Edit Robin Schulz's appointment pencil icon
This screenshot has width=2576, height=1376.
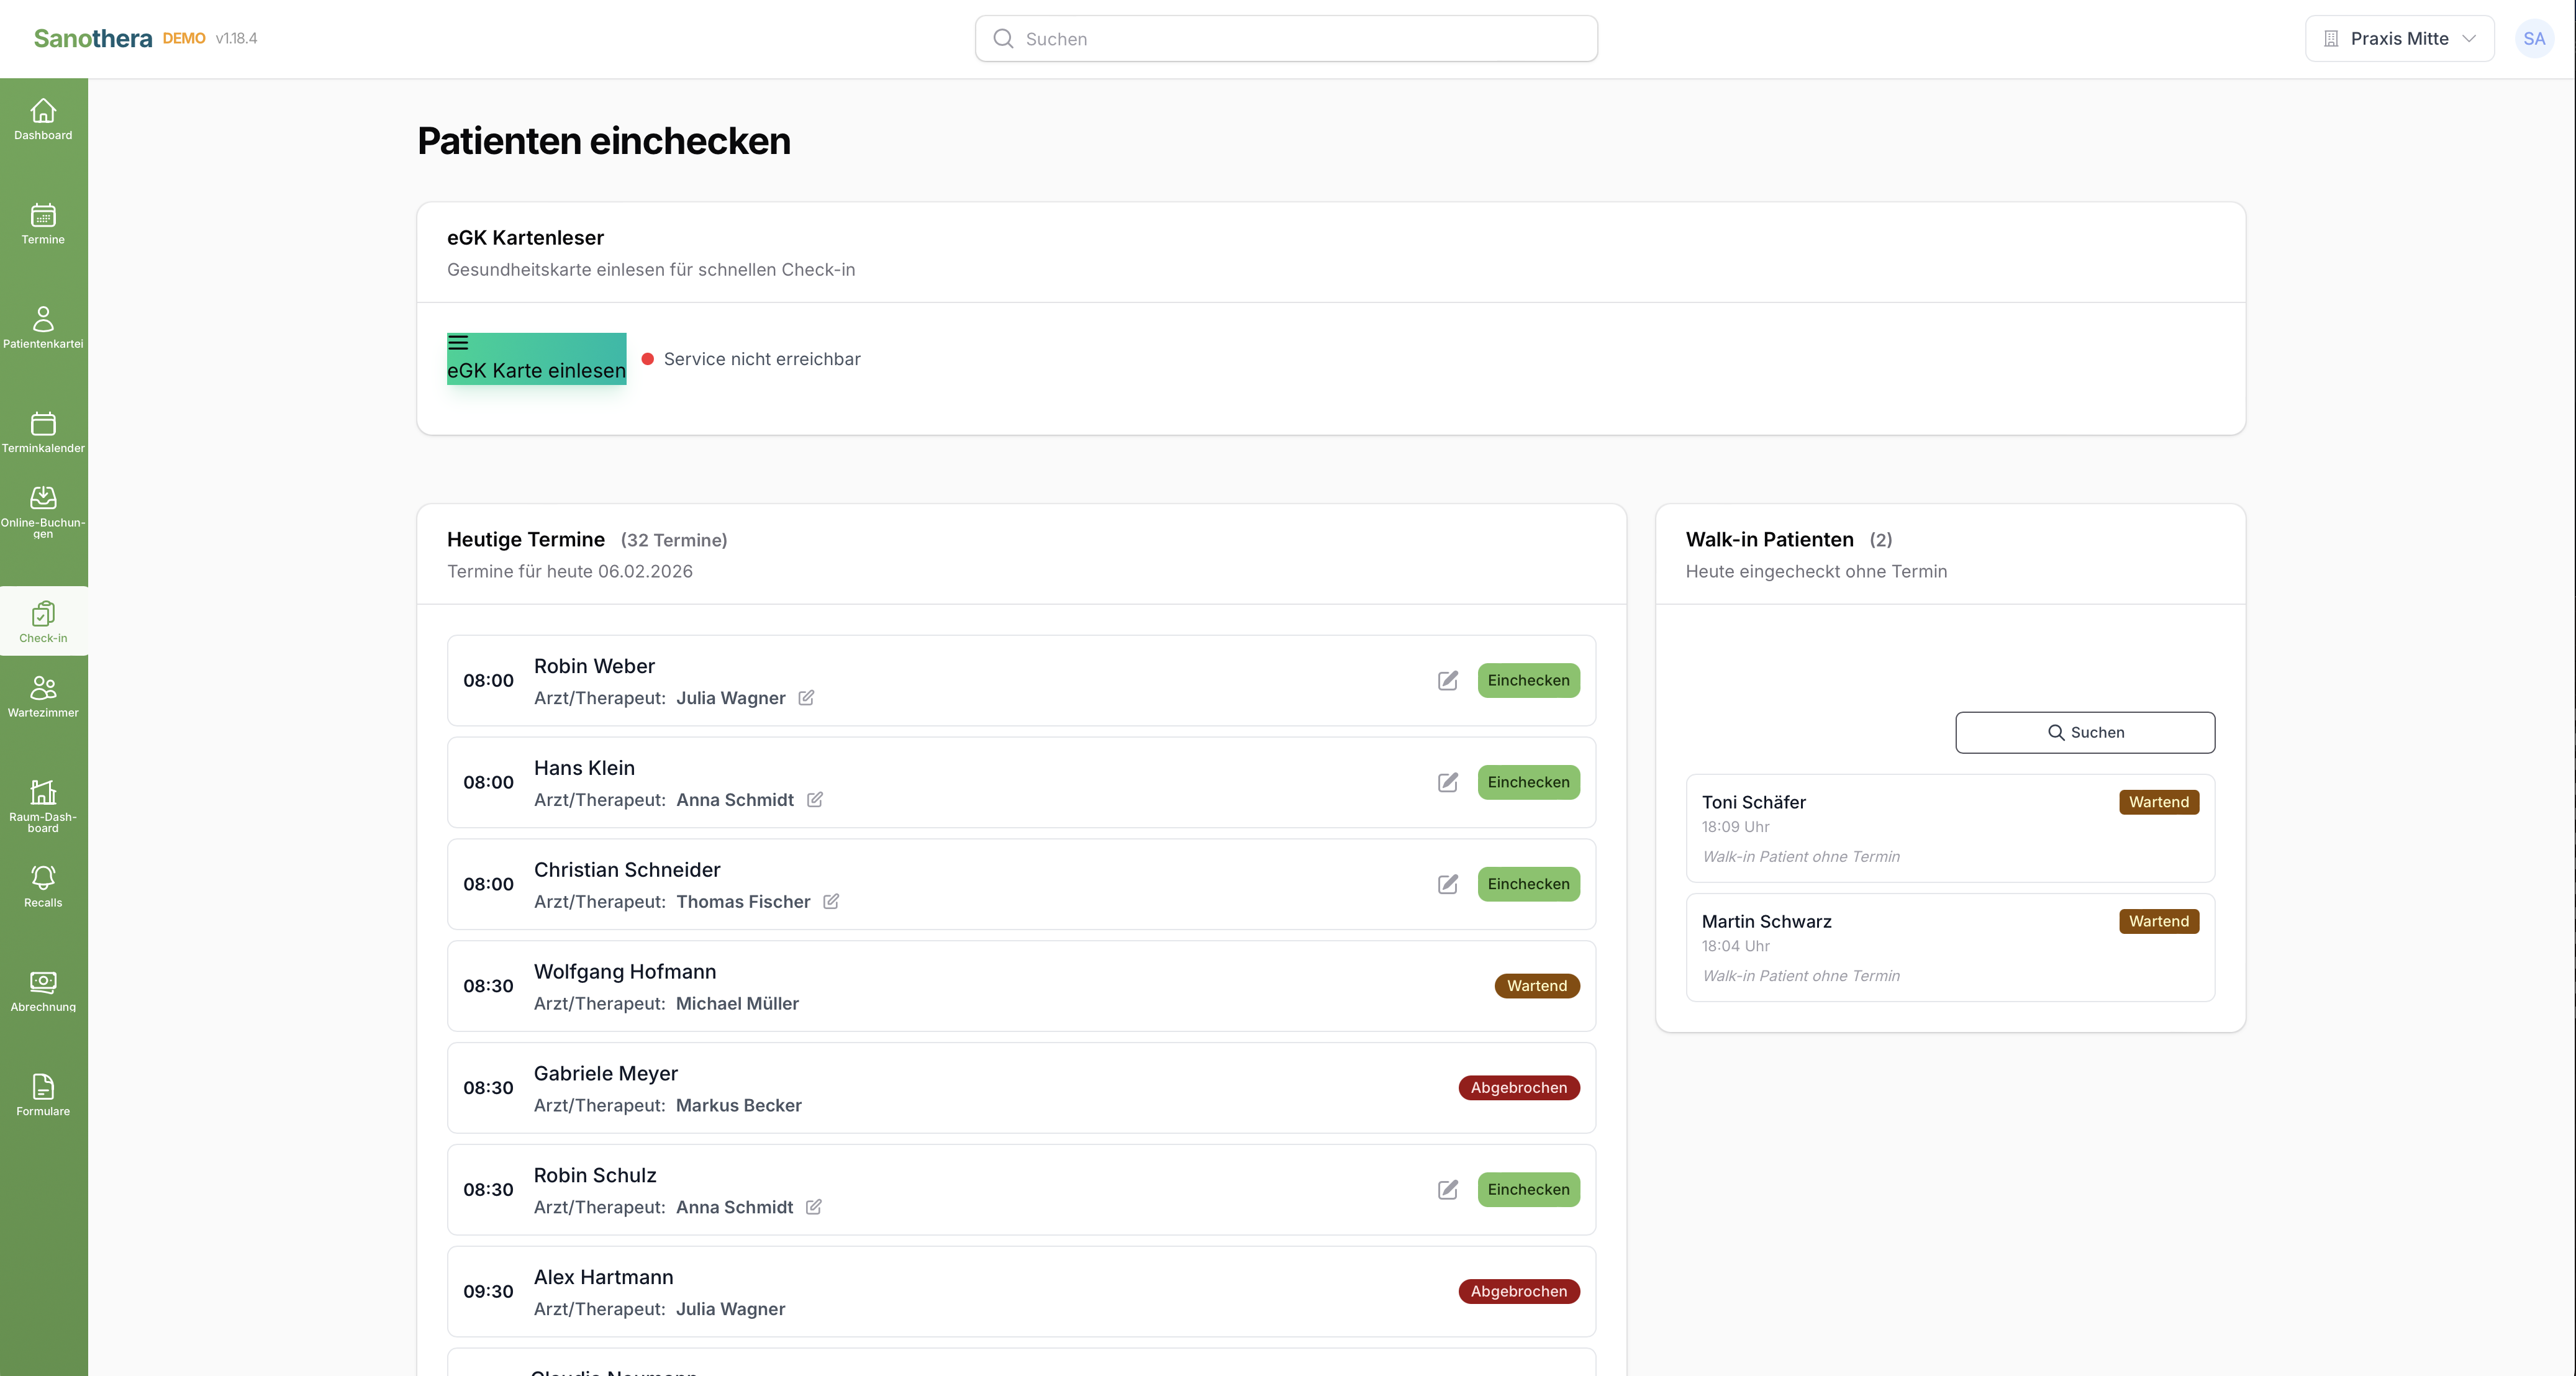[1448, 1189]
